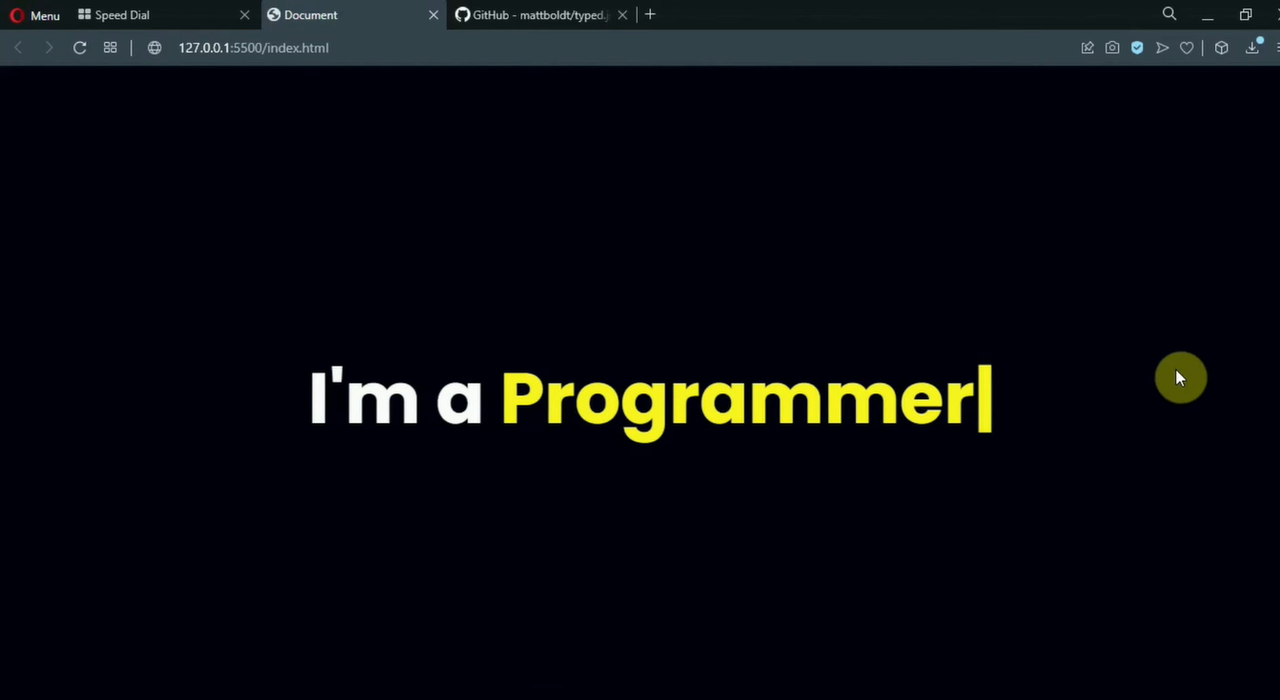The width and height of the screenshot is (1280, 700).
Task: Close the Document tab
Action: 433,15
